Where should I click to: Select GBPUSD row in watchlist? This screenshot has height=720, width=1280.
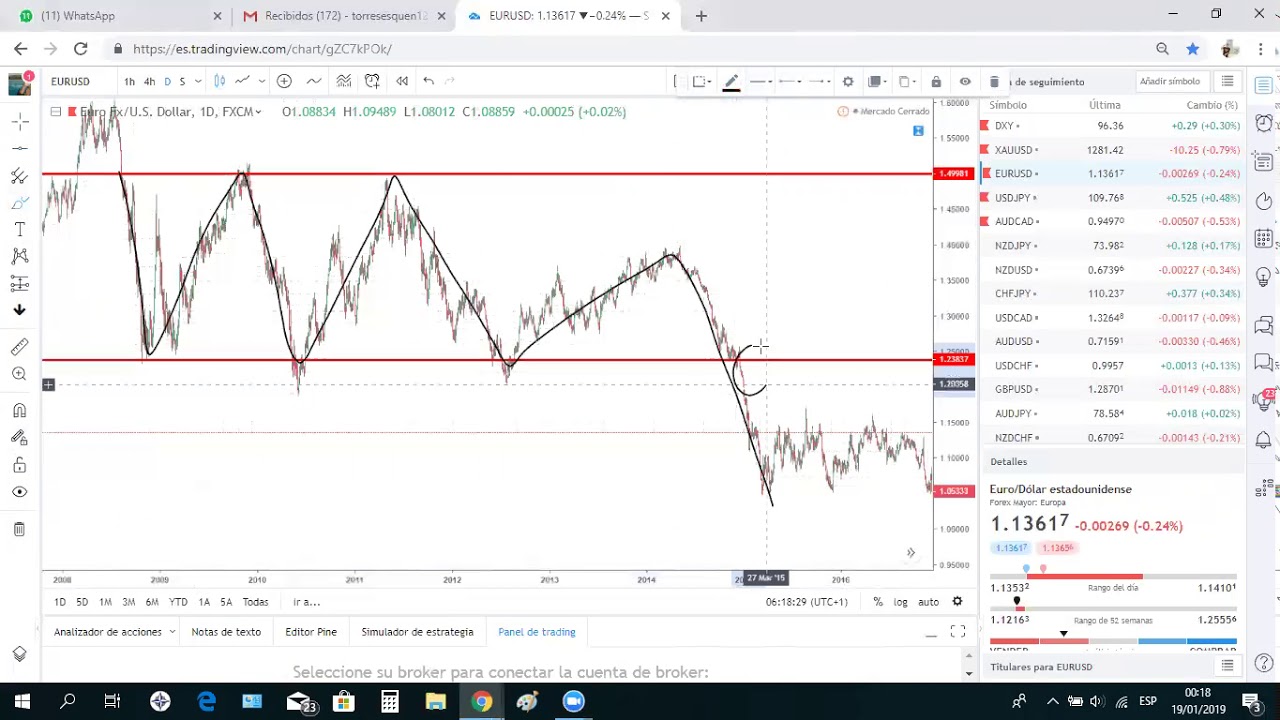pos(1111,390)
